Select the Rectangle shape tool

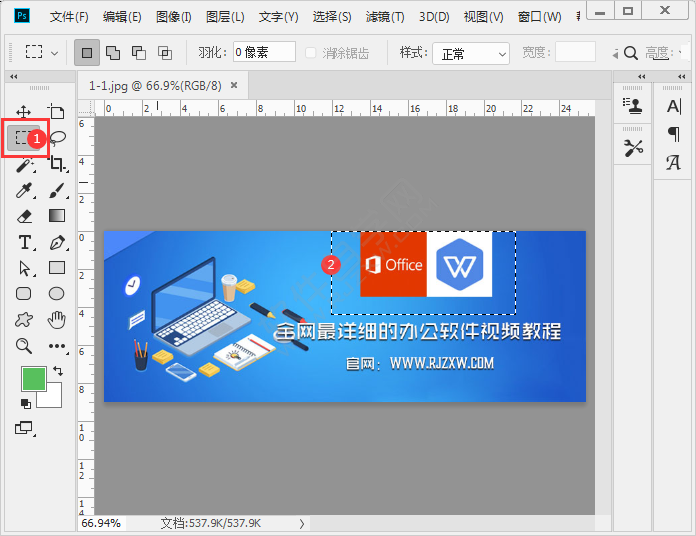[x=57, y=268]
